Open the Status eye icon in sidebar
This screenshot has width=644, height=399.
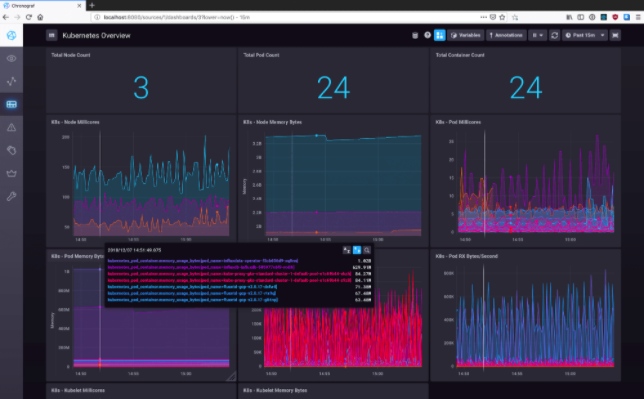(x=12, y=58)
